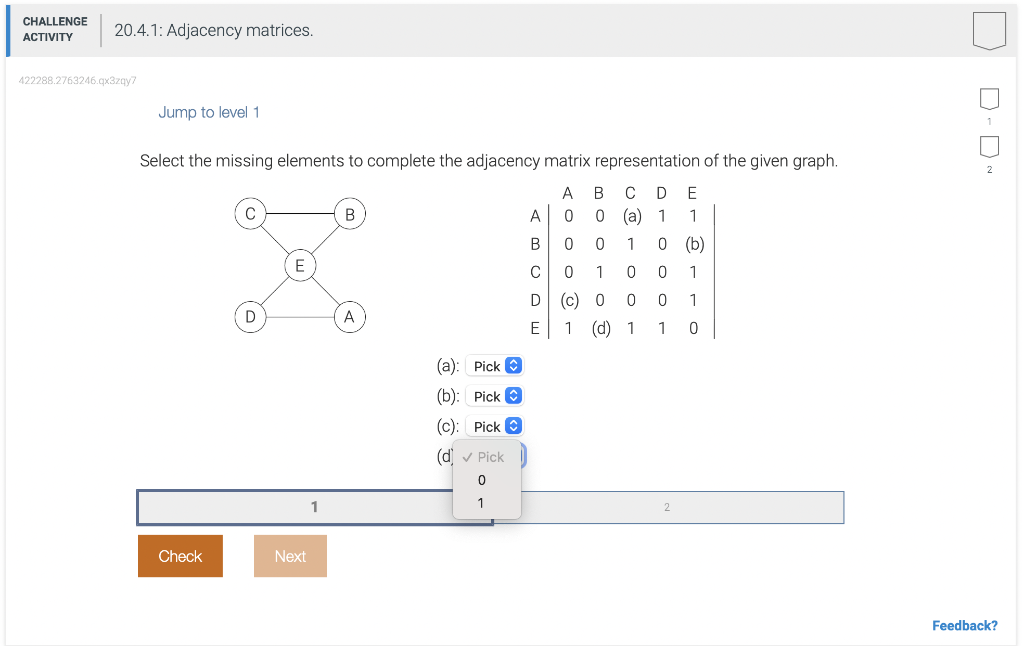Open the Pick dropdown for answer (b)
Image resolution: width=1024 pixels, height=646 pixels.
point(494,395)
